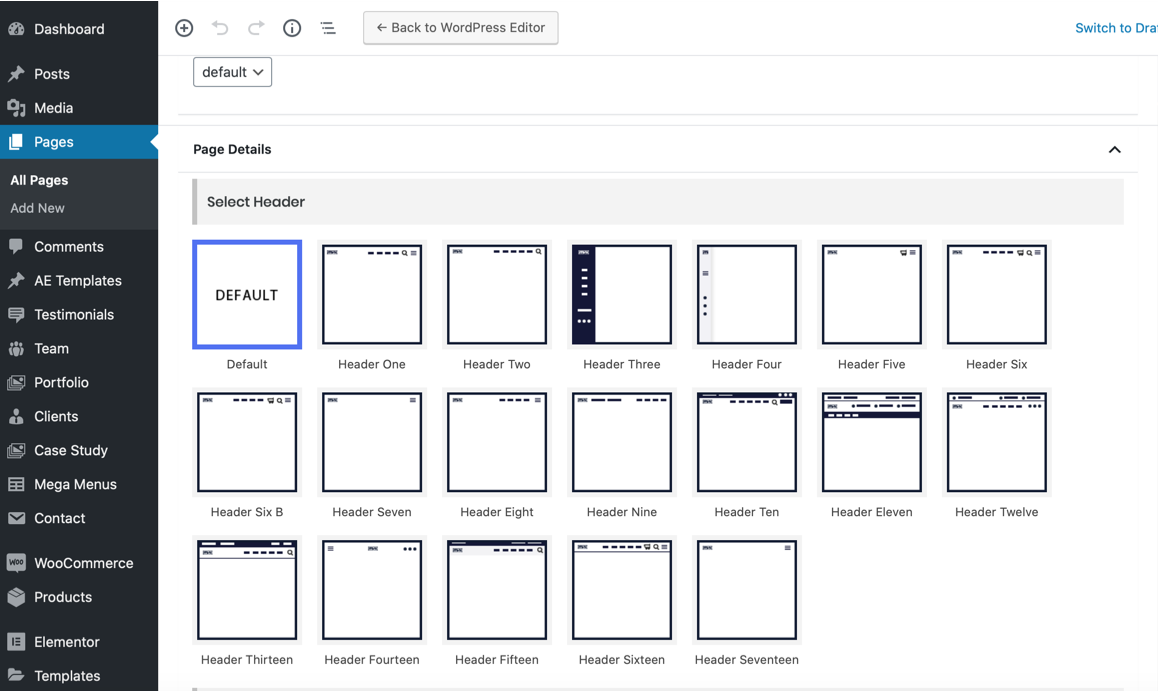Click the Switch to Draft link
The height and width of the screenshot is (691, 1158).
[x=1115, y=28]
